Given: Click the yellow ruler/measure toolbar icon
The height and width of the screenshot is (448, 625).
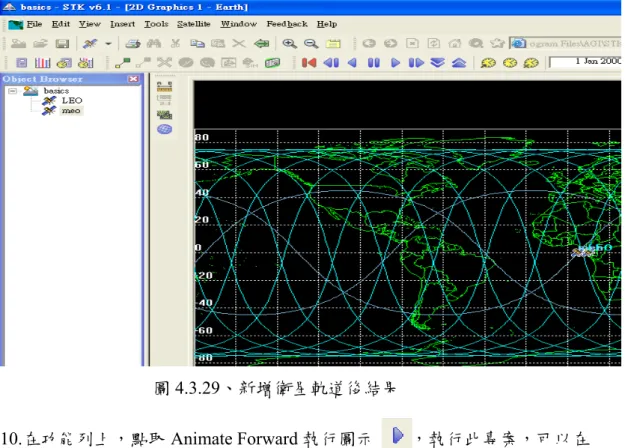Looking at the screenshot, I should pos(333,43).
